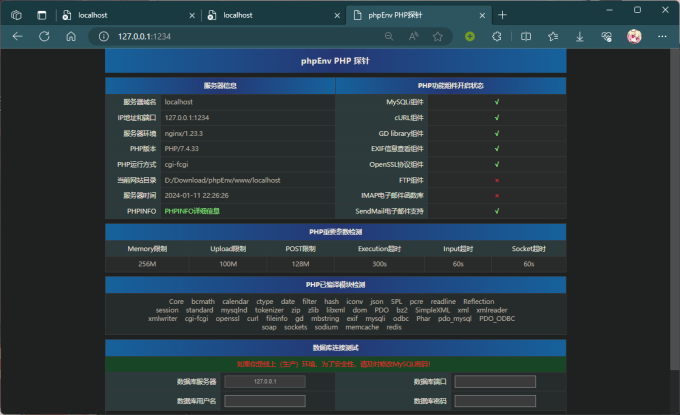
Task: Click the memcache module name
Action: [362, 327]
